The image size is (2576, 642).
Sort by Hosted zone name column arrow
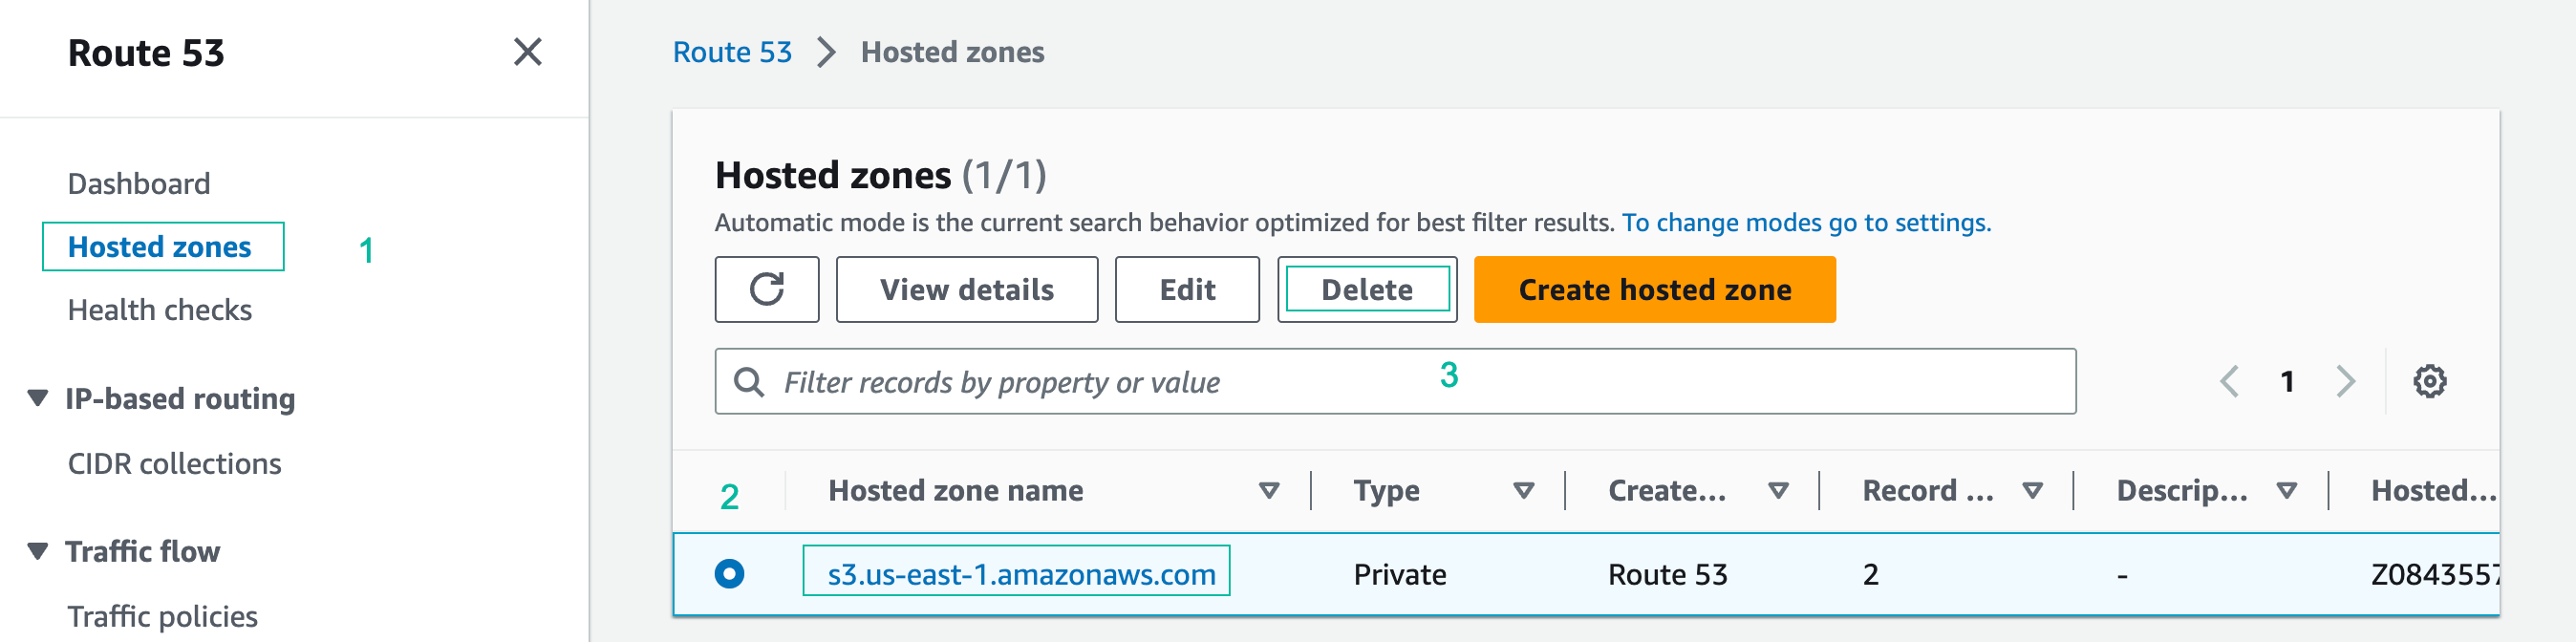[x=1268, y=490]
